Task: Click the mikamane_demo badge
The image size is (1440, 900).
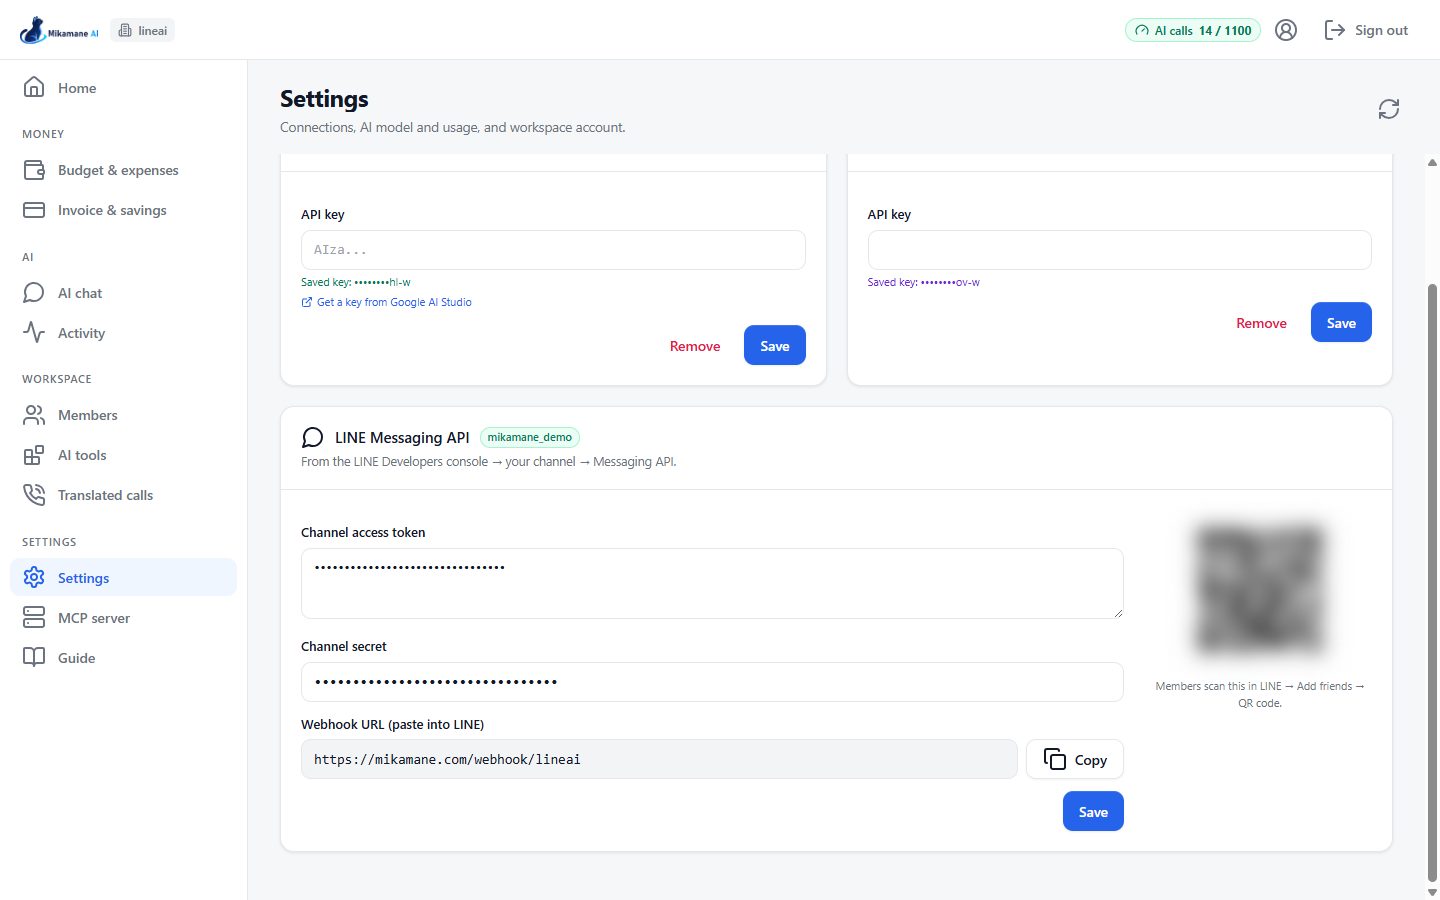Action: coord(530,437)
